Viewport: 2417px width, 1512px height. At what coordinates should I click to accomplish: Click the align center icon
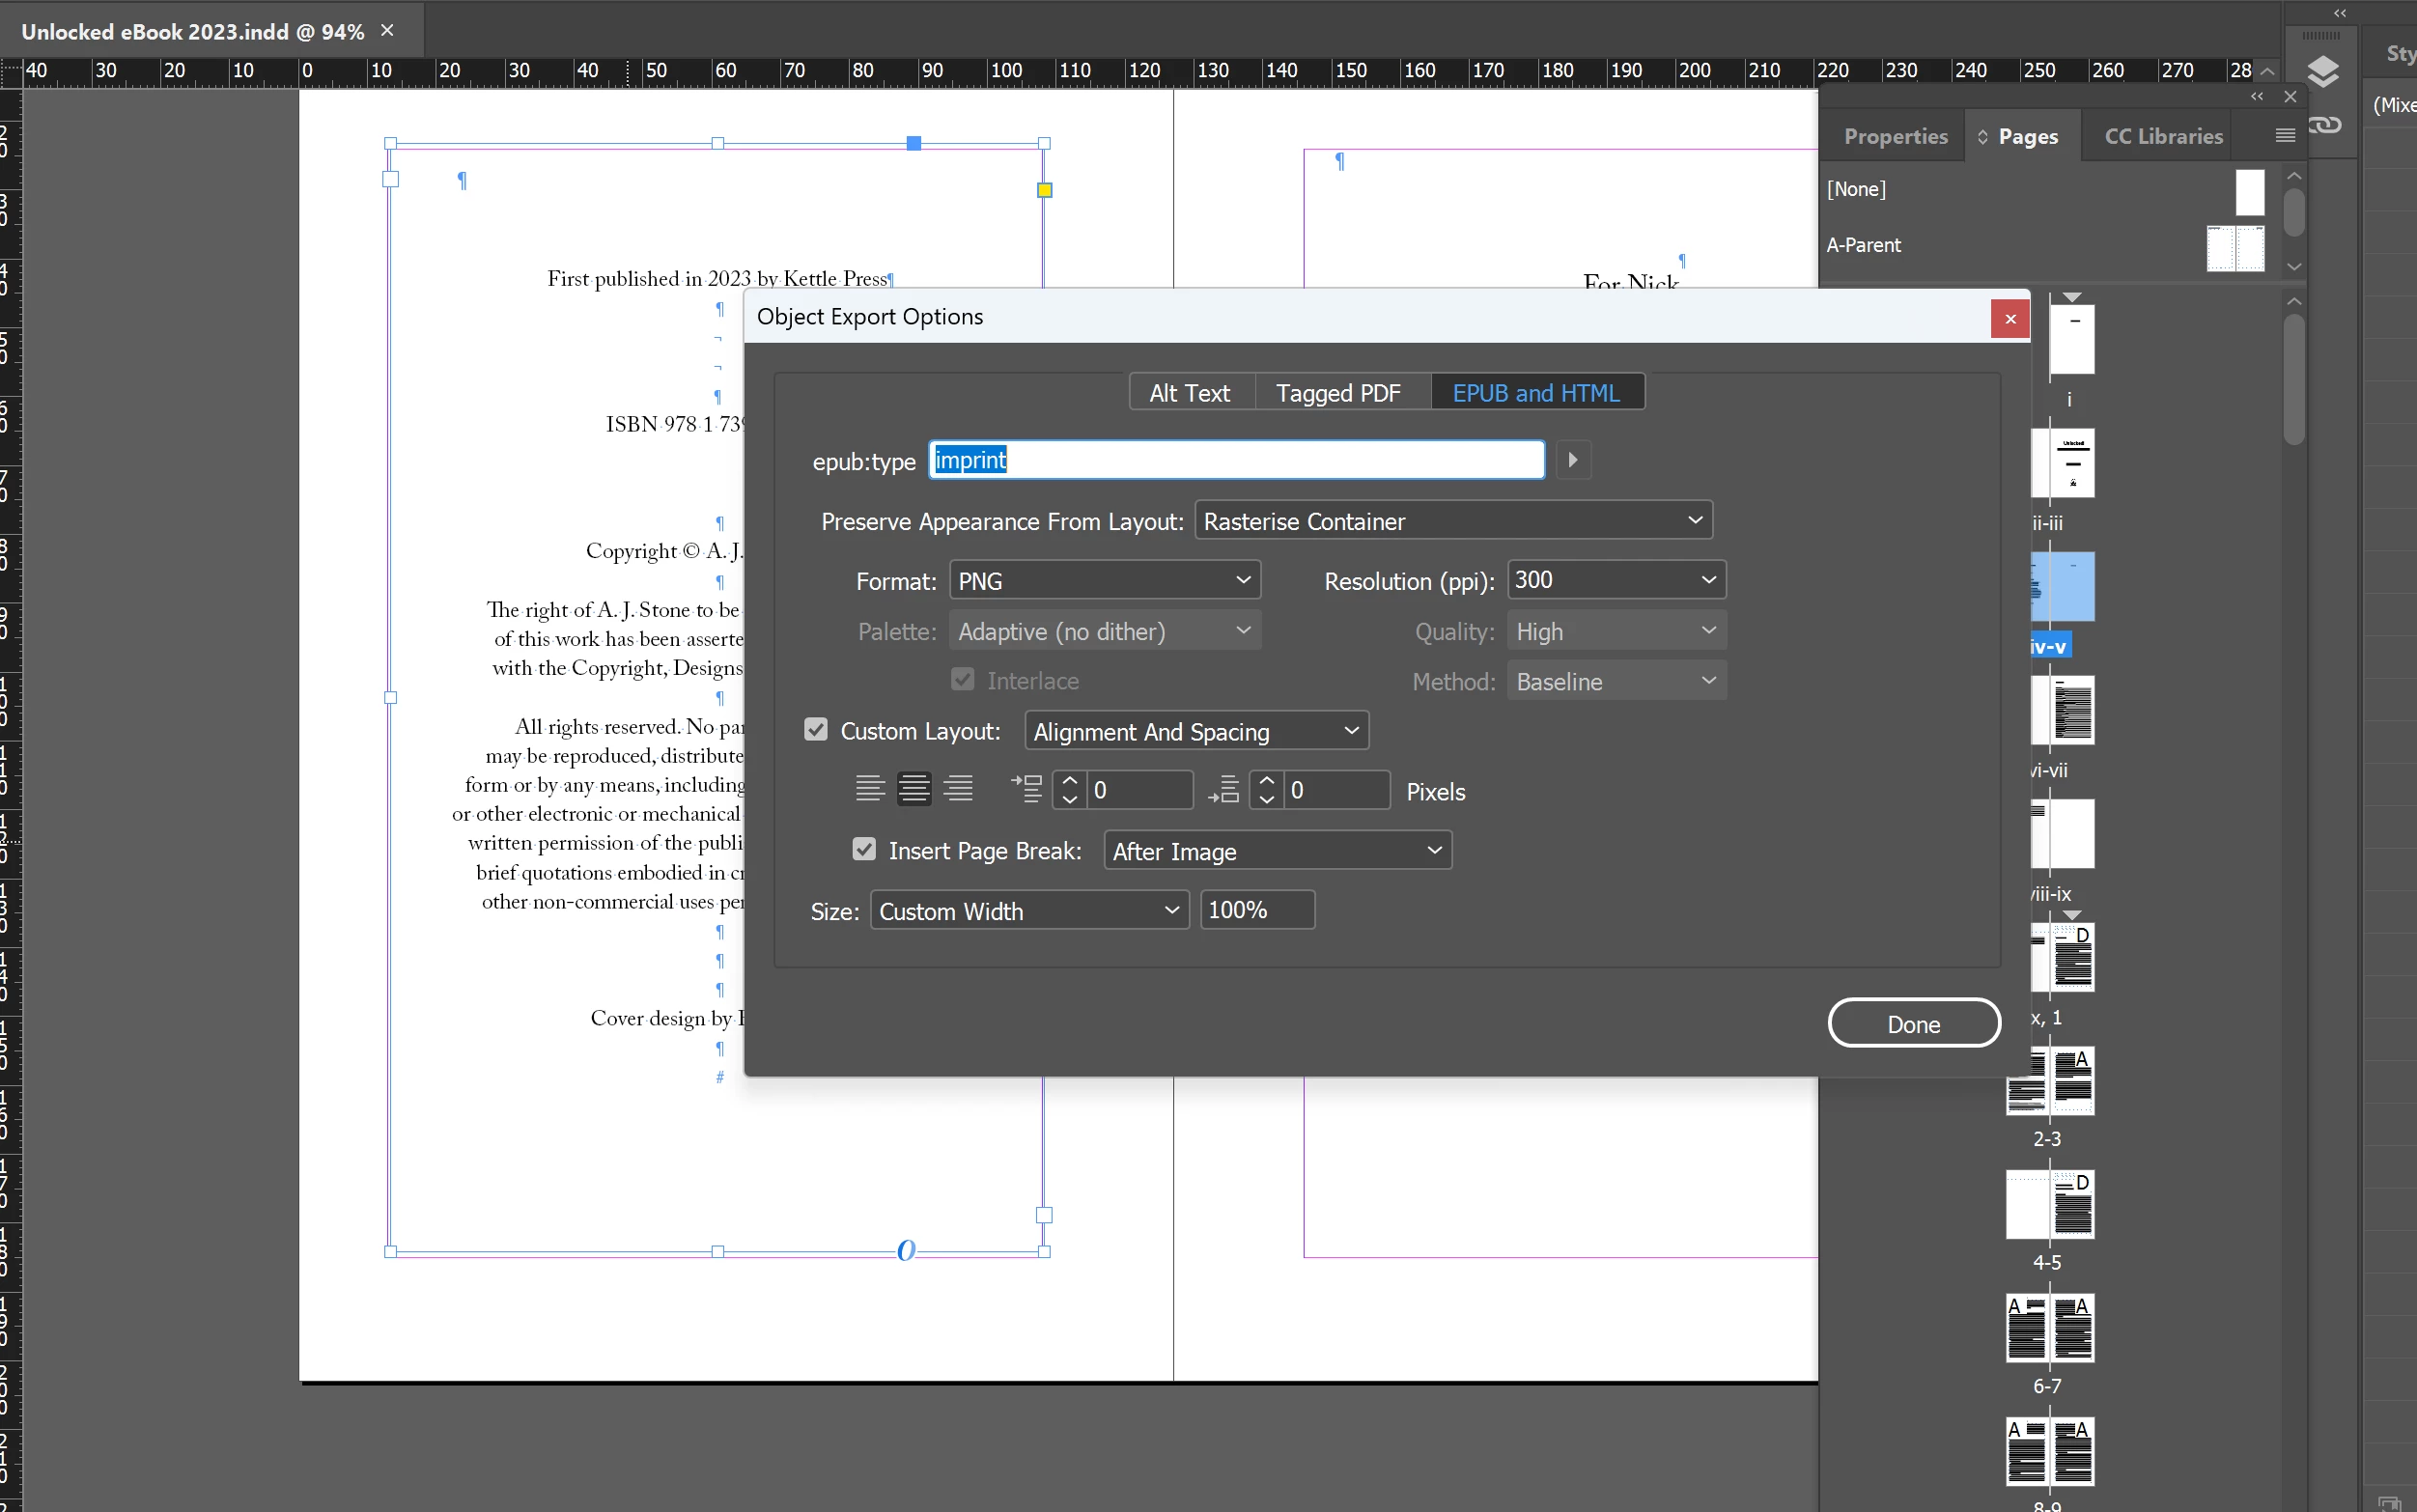[913, 790]
